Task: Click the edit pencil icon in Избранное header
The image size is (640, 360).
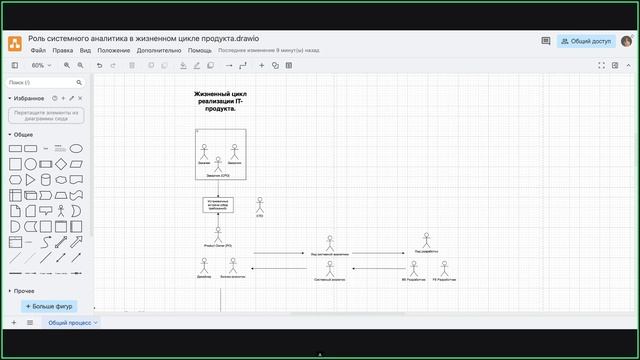Action: (x=71, y=98)
